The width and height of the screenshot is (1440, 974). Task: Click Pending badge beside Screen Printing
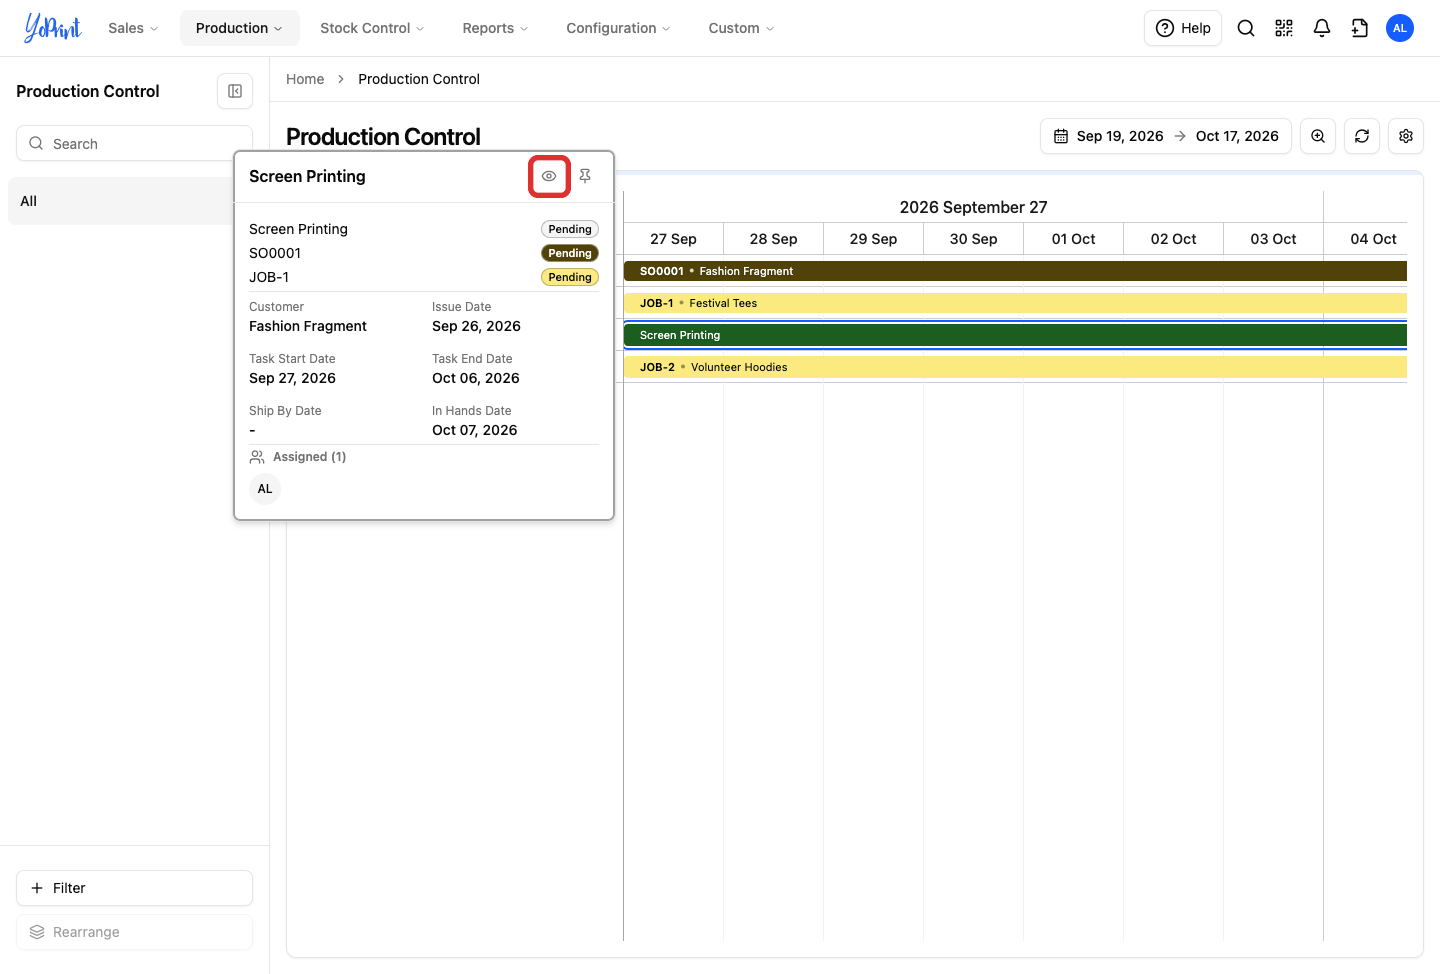click(x=570, y=229)
